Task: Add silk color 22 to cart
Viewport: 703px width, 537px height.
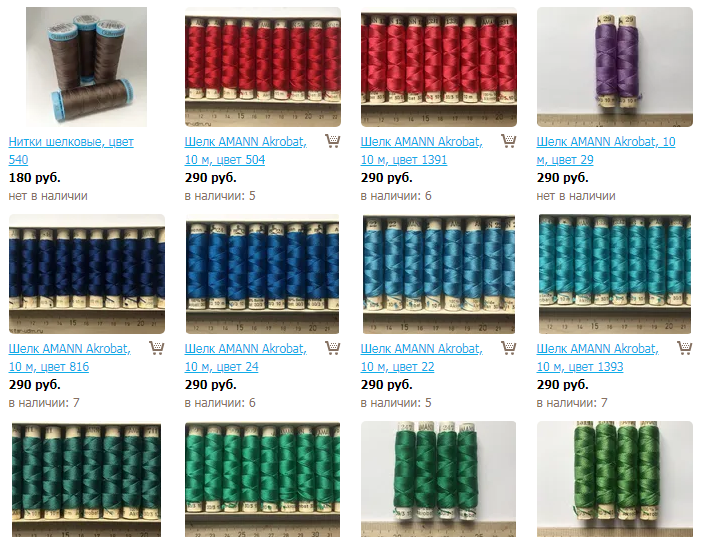Action: pyautogui.click(x=509, y=348)
